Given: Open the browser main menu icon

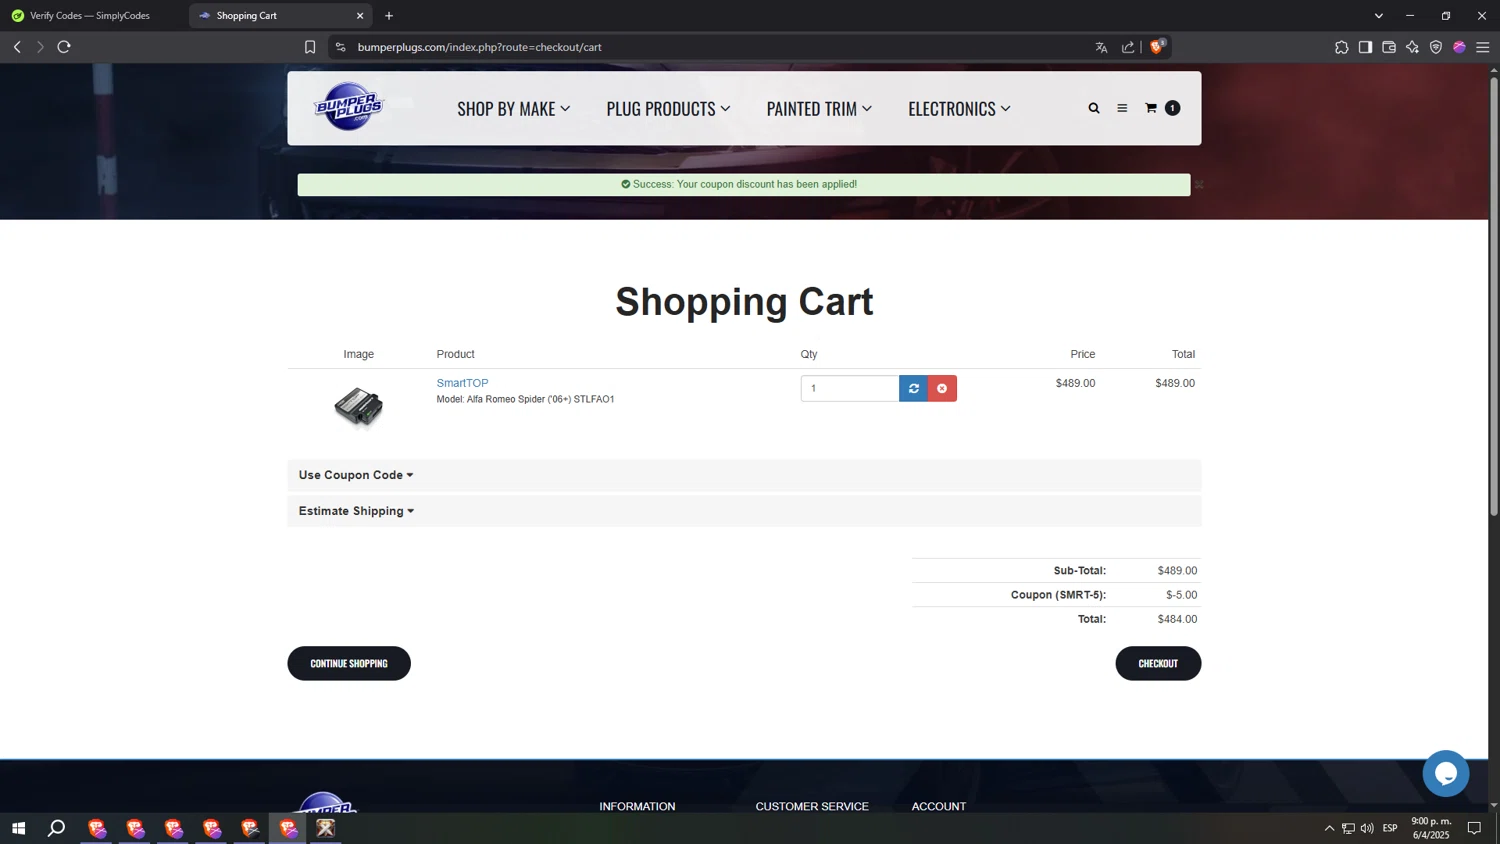Looking at the screenshot, I should tap(1483, 47).
